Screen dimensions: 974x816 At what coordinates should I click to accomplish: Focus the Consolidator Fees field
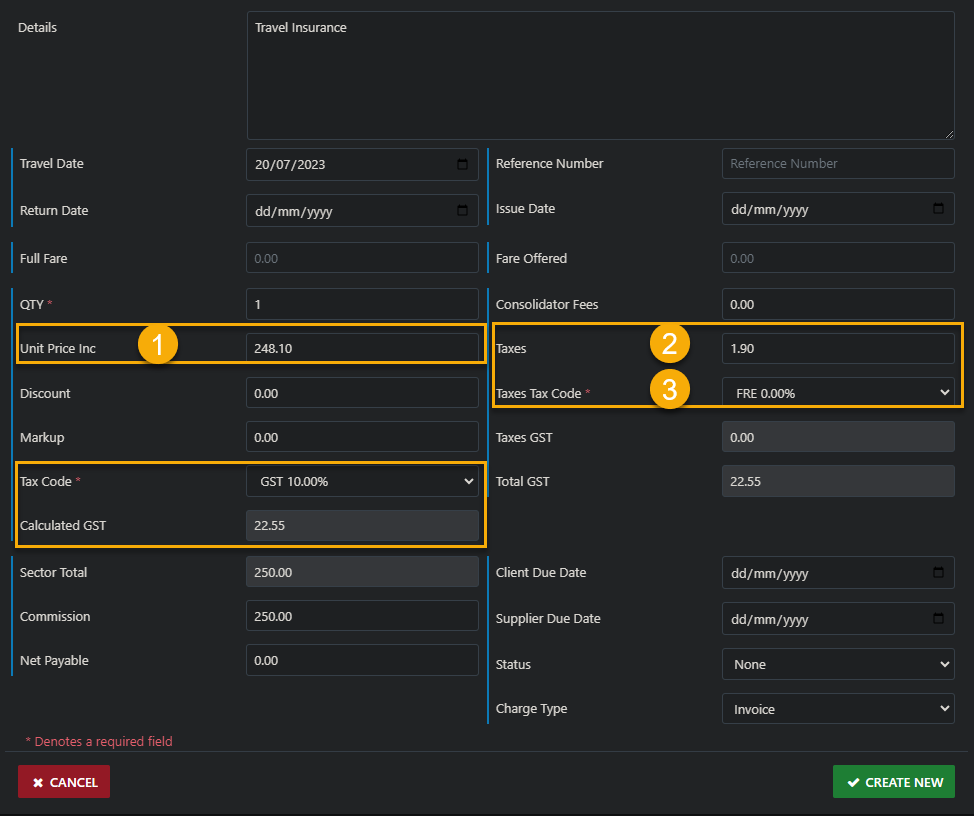(x=838, y=304)
